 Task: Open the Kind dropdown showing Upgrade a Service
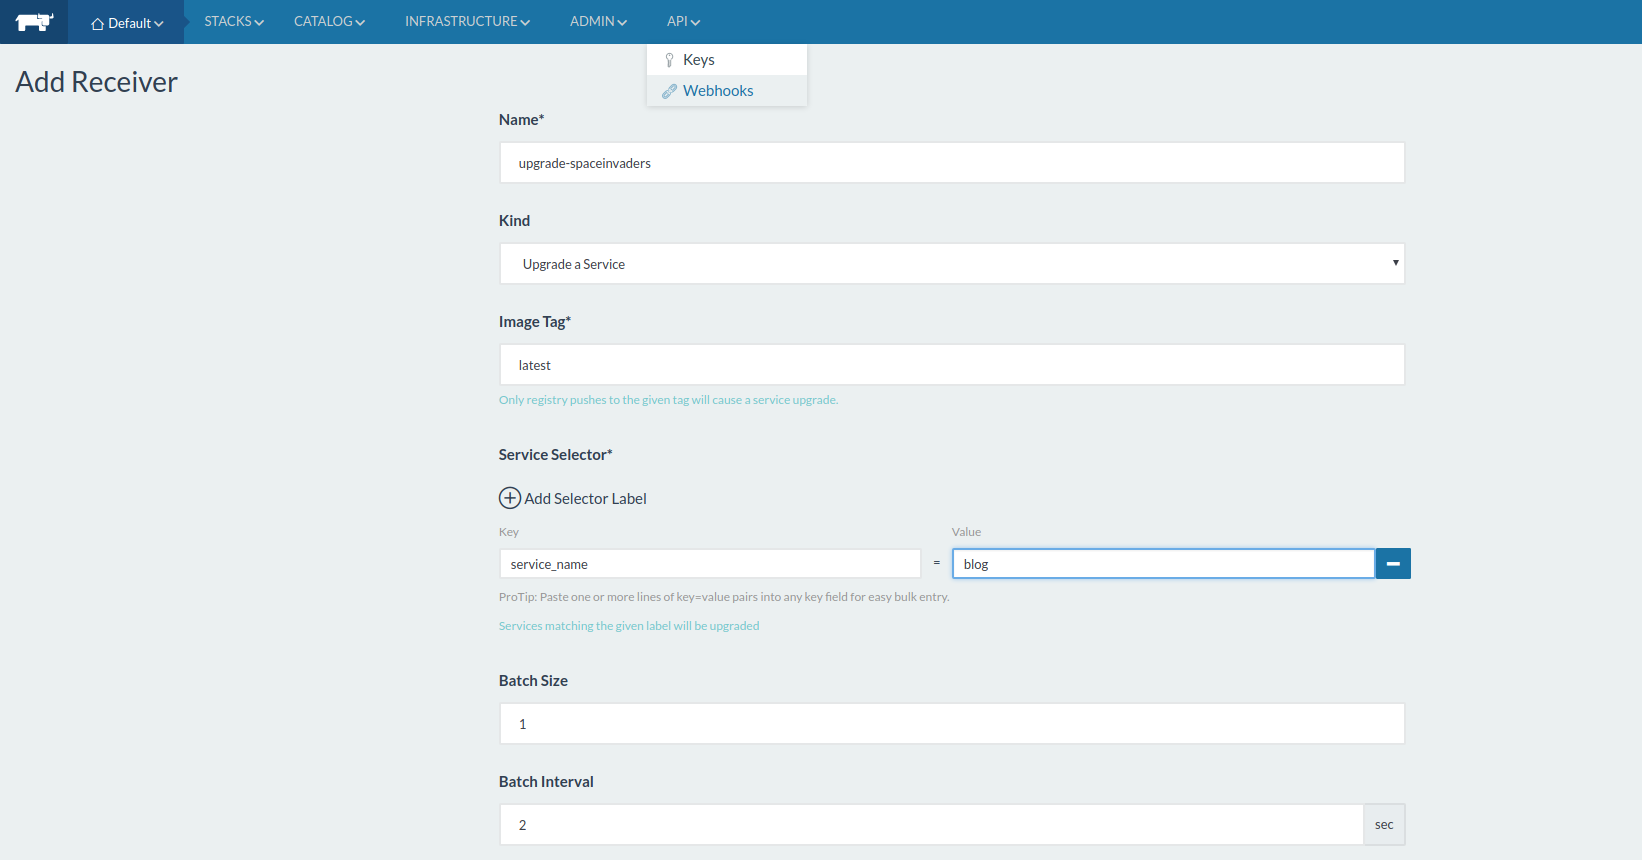click(952, 264)
